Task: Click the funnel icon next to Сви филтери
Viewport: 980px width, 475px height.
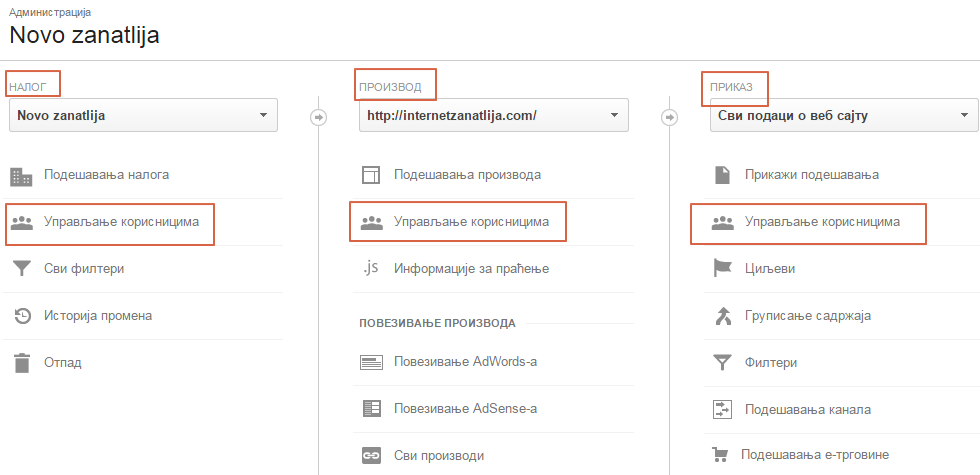Action: 21,269
